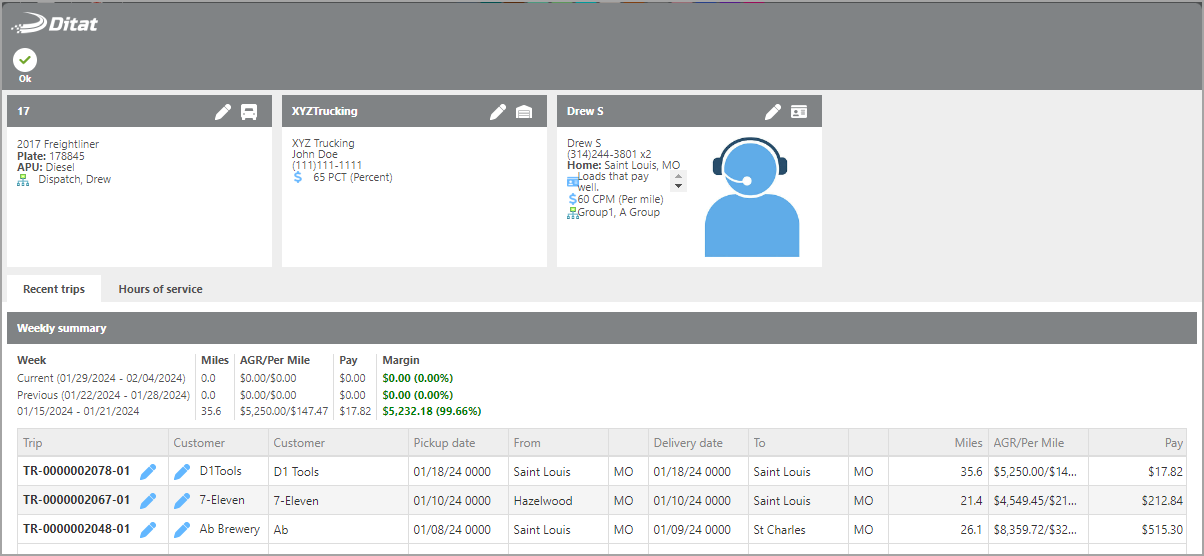
Task: Click the Ok checkmark button
Action: [25, 61]
